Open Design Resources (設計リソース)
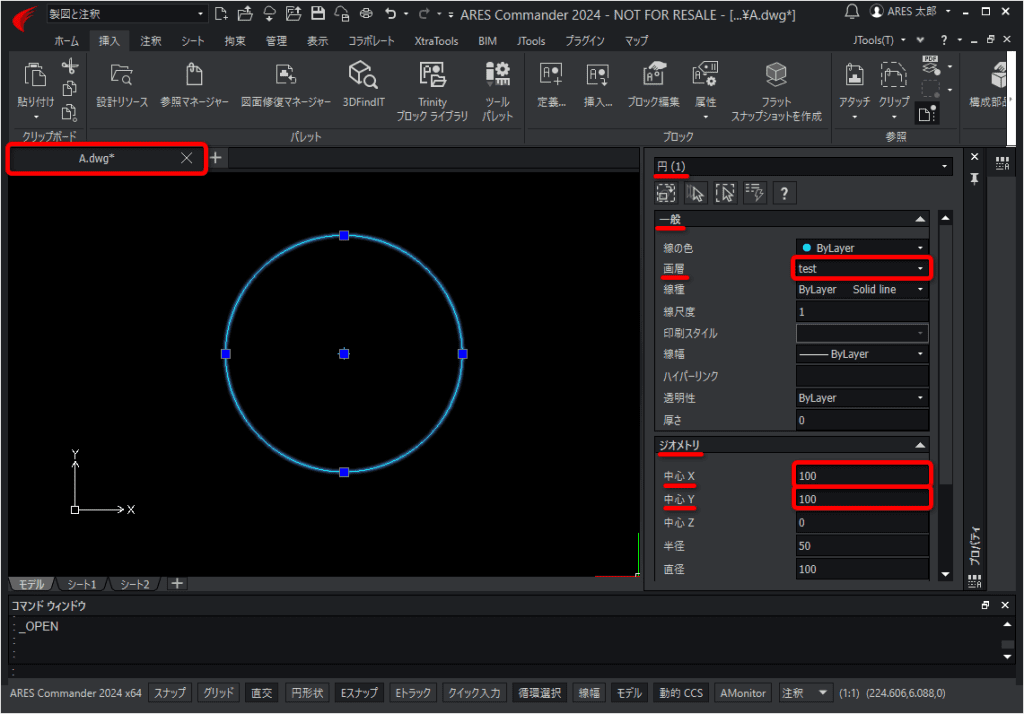Screen dimensions: 1024x714 click(122, 85)
